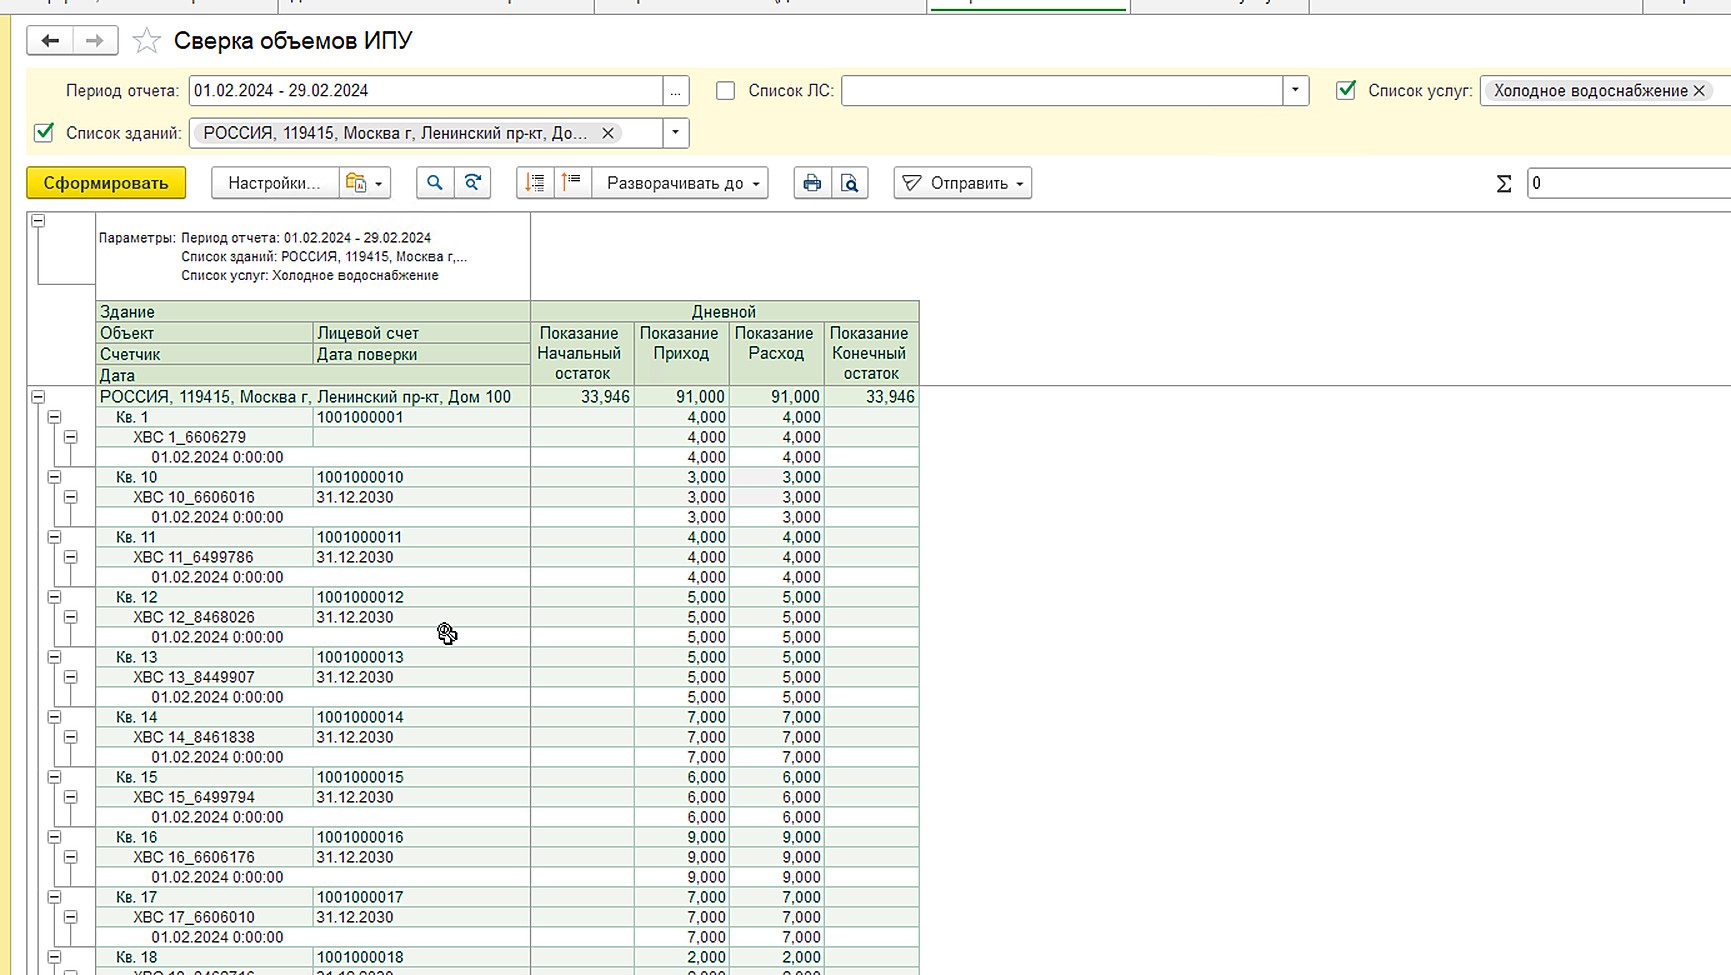
Task: Click the Дата поверки header cell
Action: pos(422,354)
